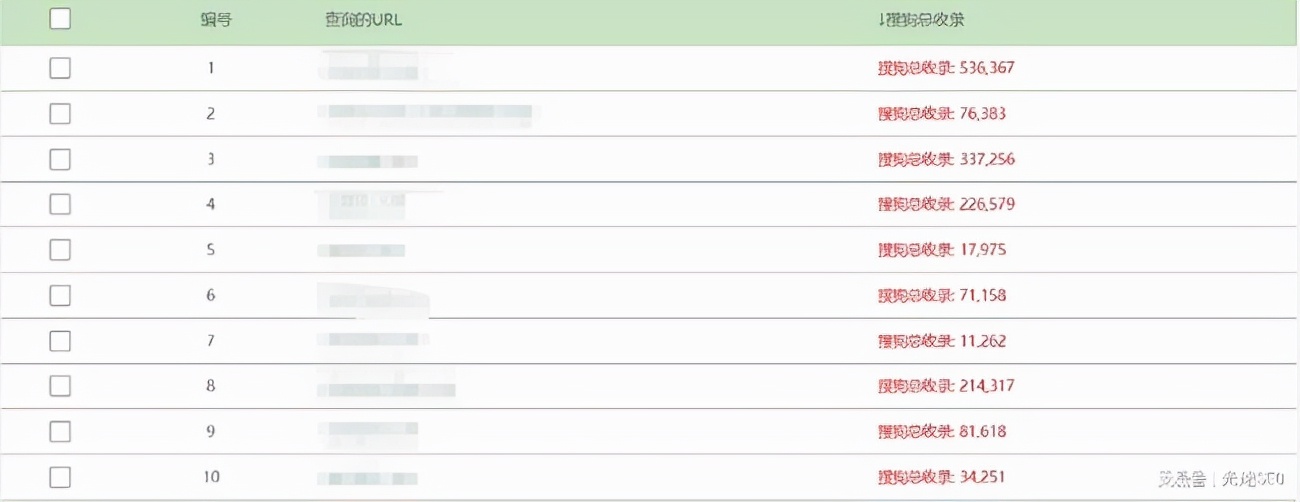Click the 搜狗总收录 34,251 result

point(941,477)
